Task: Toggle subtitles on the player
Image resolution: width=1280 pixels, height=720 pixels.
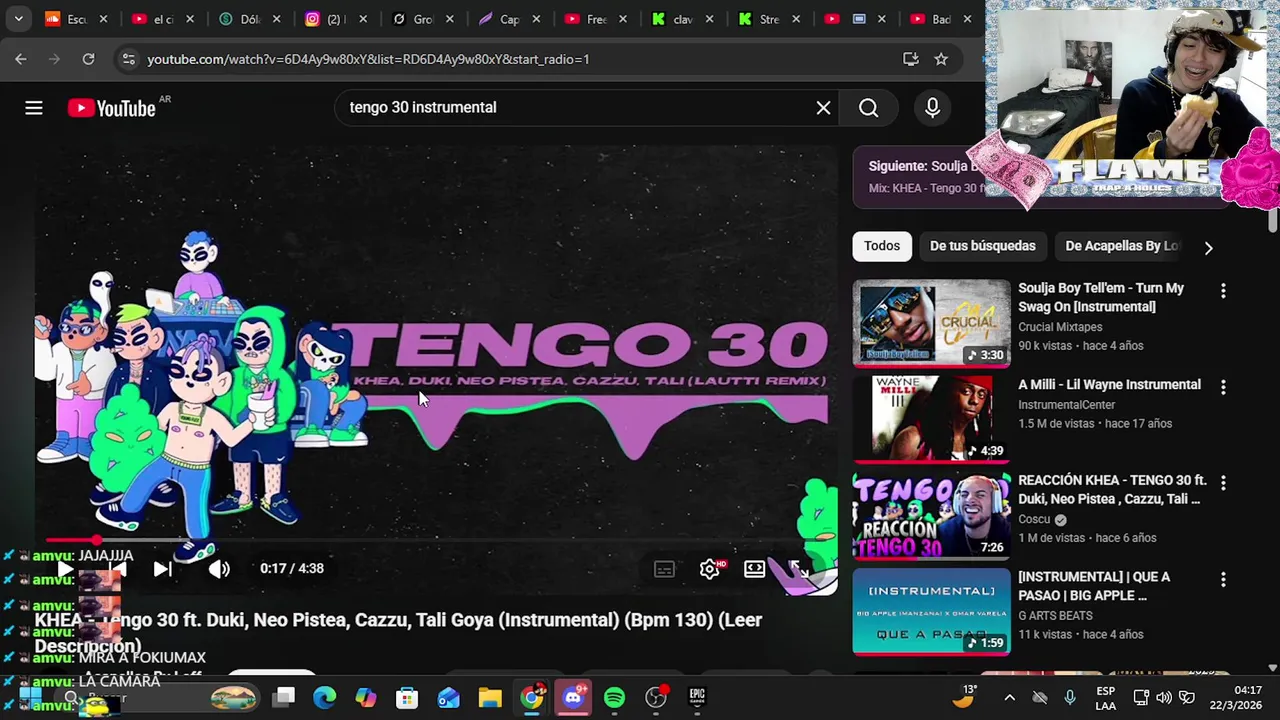Action: point(664,569)
